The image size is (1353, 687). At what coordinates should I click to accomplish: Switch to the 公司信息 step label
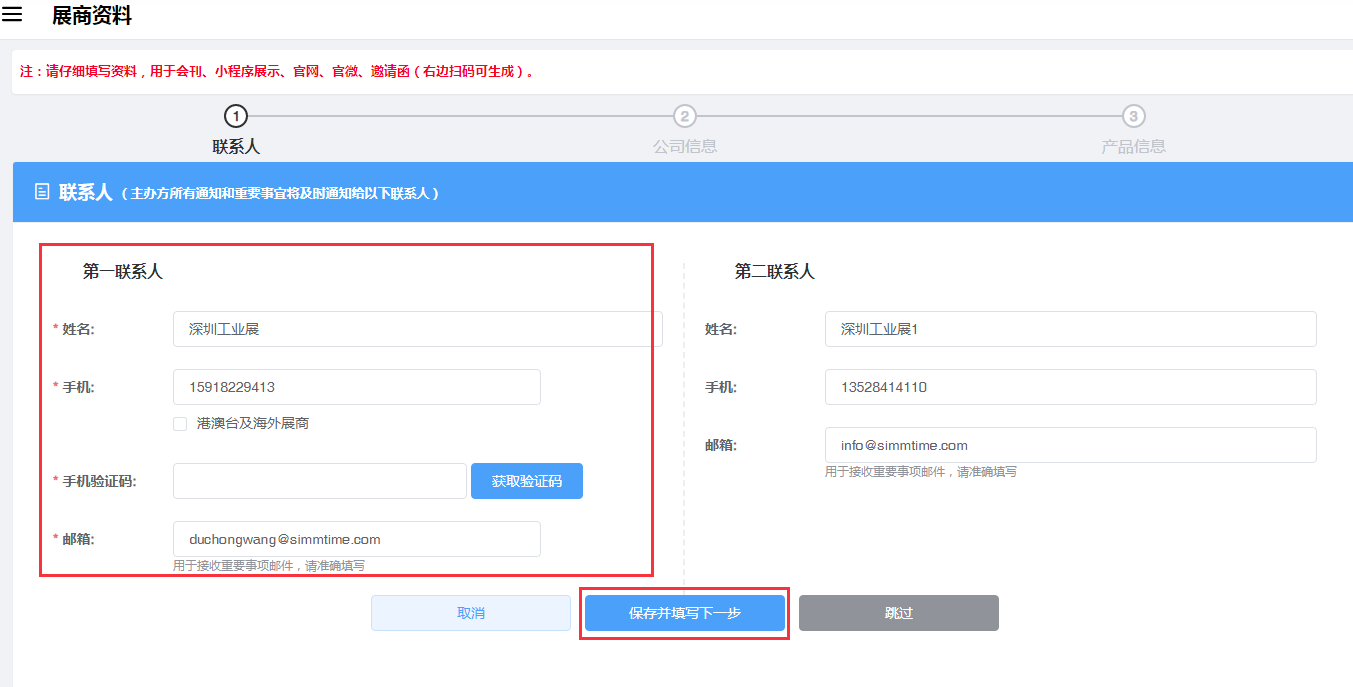(684, 146)
